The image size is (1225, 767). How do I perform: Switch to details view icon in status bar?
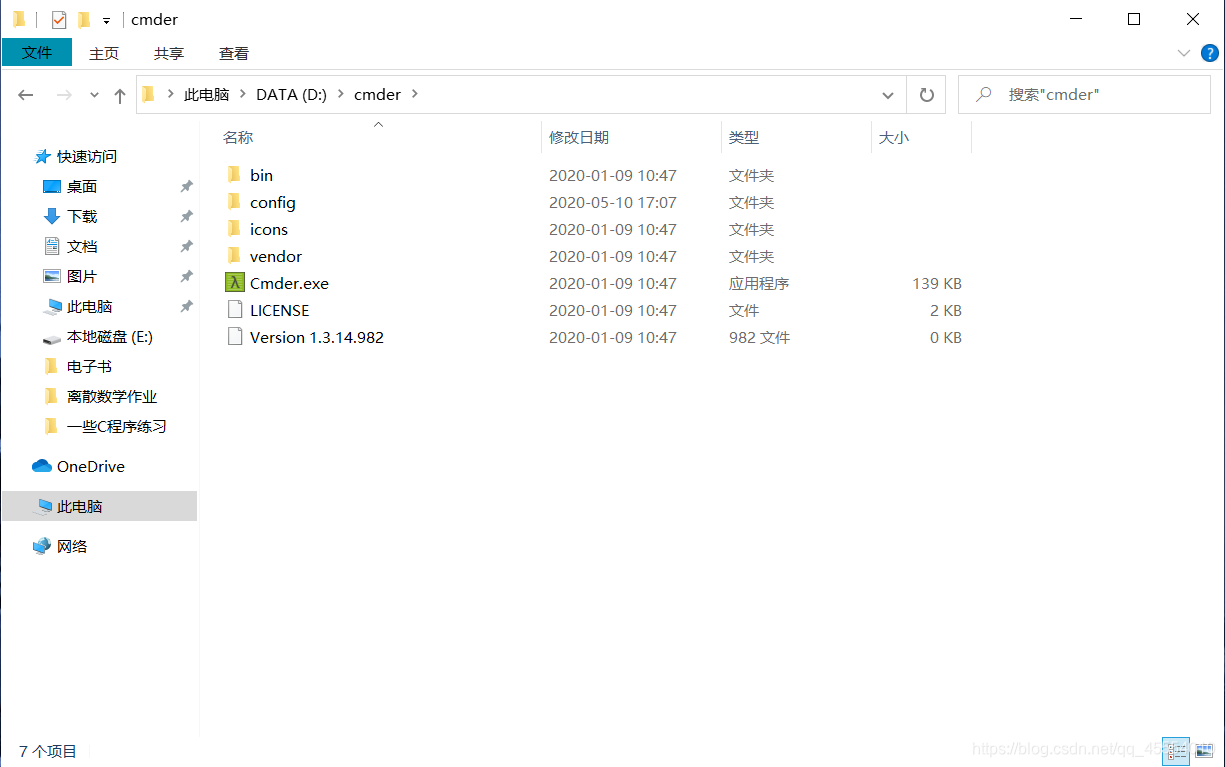[x=1176, y=750]
